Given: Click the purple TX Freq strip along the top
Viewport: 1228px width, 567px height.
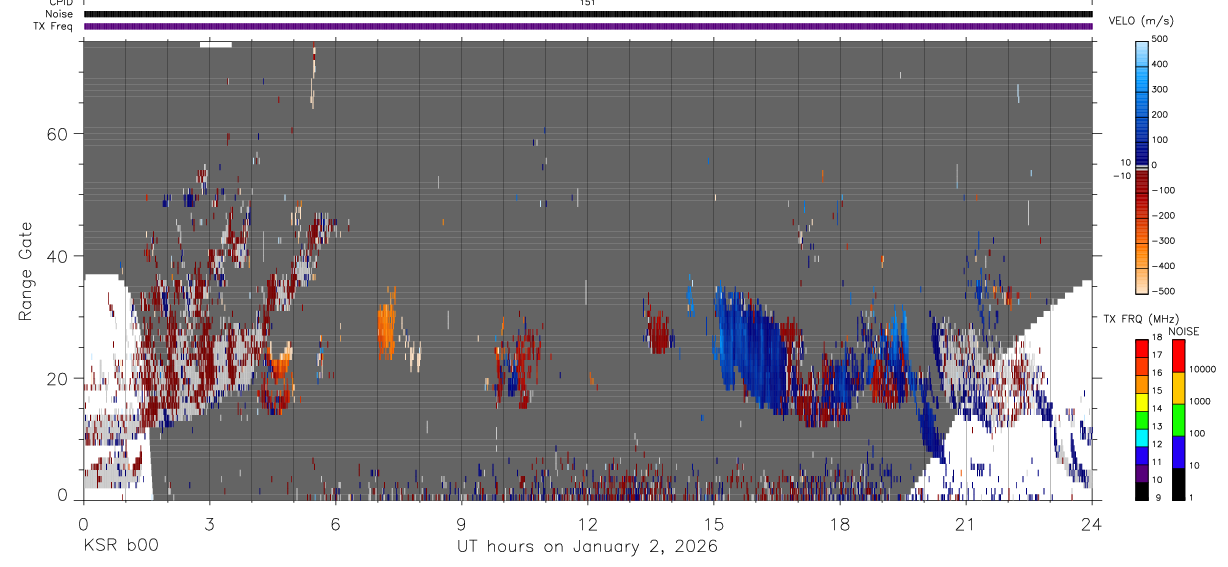Looking at the screenshot, I should tap(588, 26).
